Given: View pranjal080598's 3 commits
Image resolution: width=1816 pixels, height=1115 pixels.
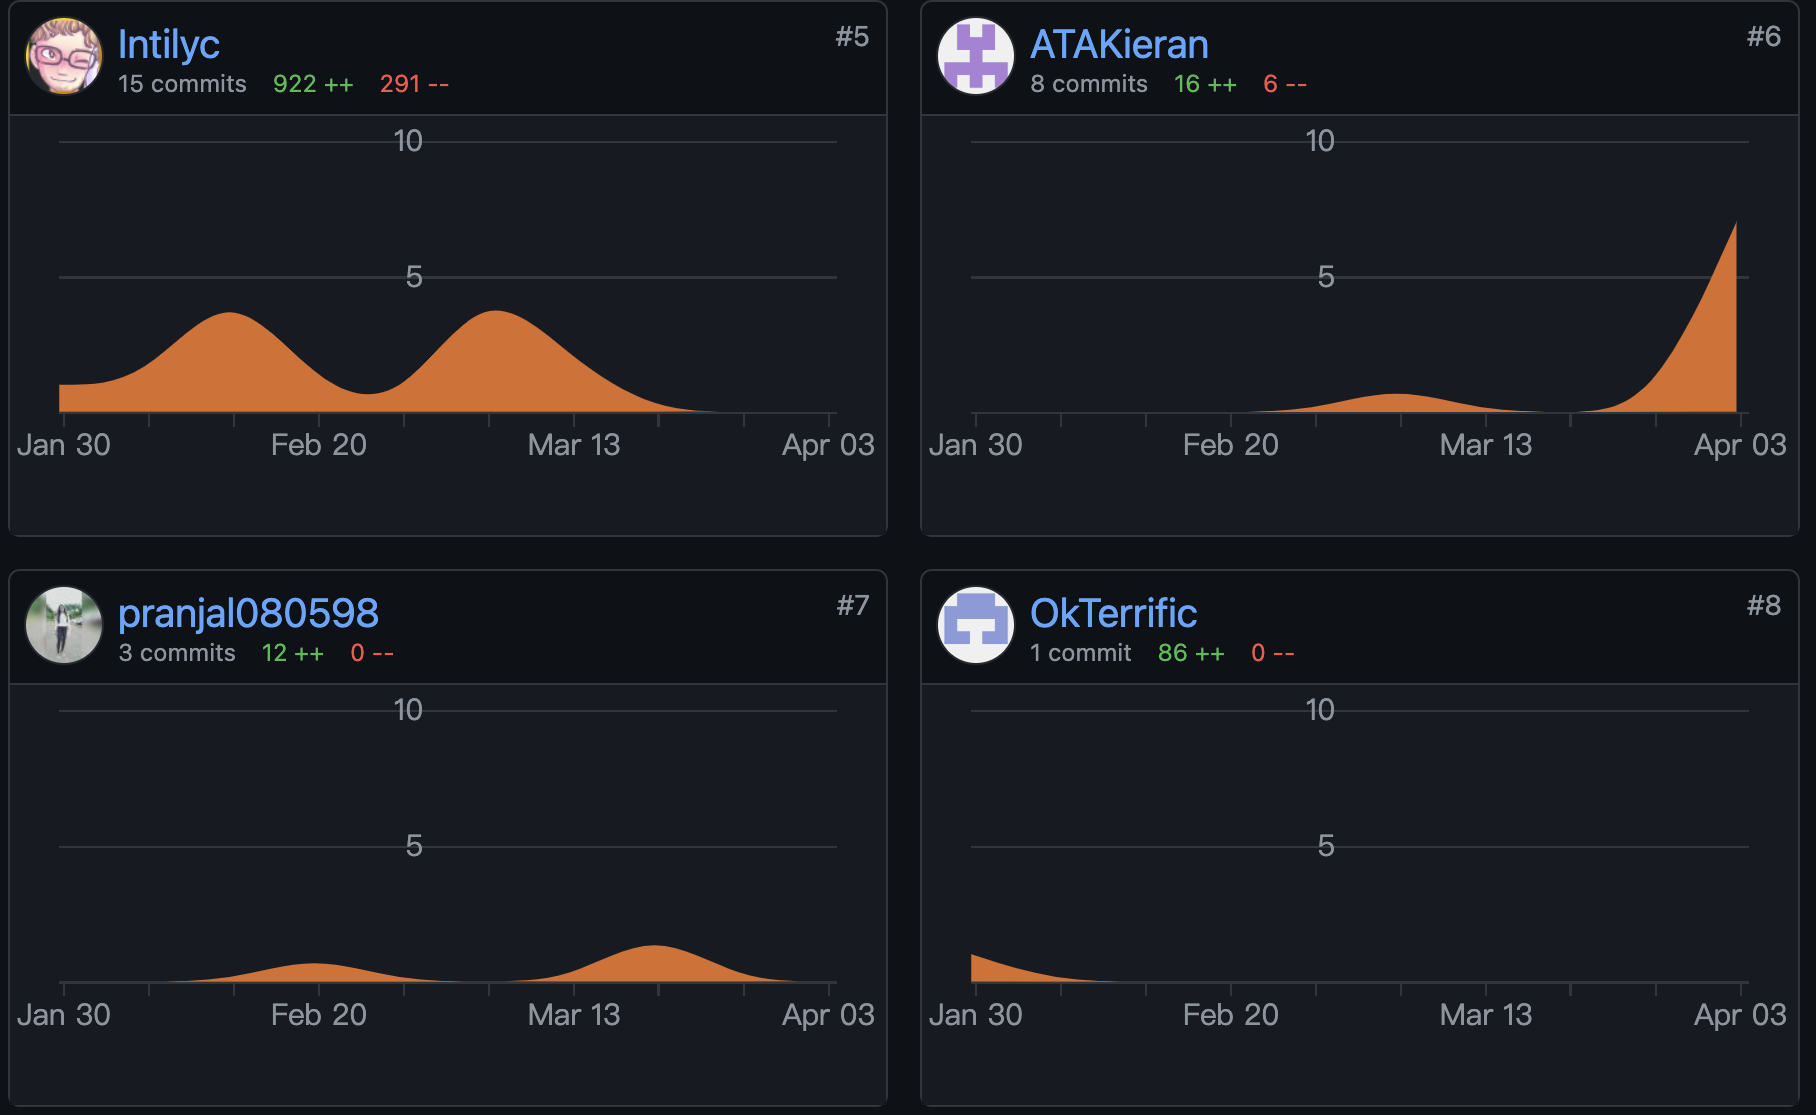Looking at the screenshot, I should 177,653.
